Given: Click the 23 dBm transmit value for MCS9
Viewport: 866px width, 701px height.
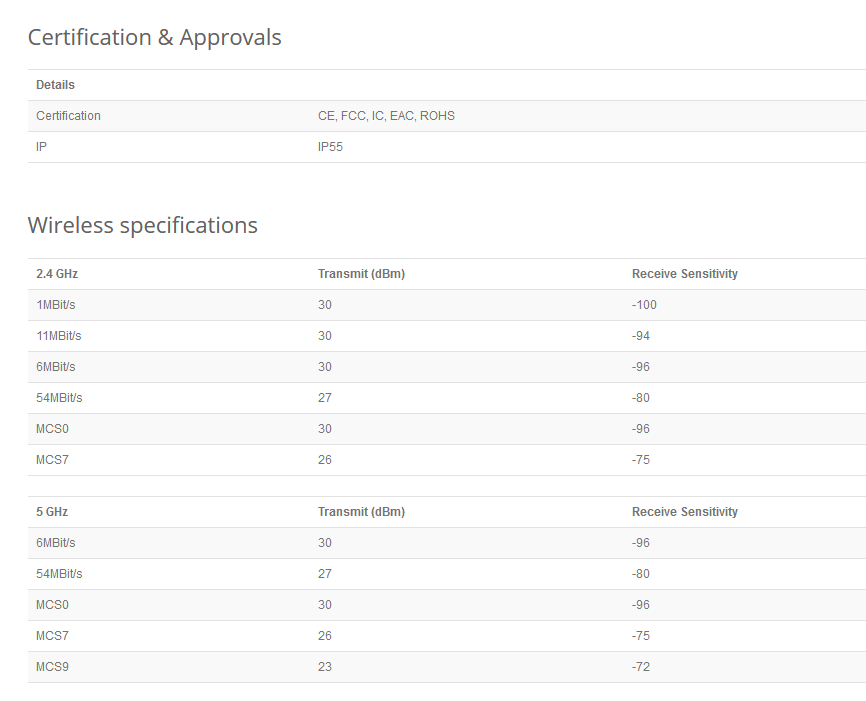Looking at the screenshot, I should (325, 667).
